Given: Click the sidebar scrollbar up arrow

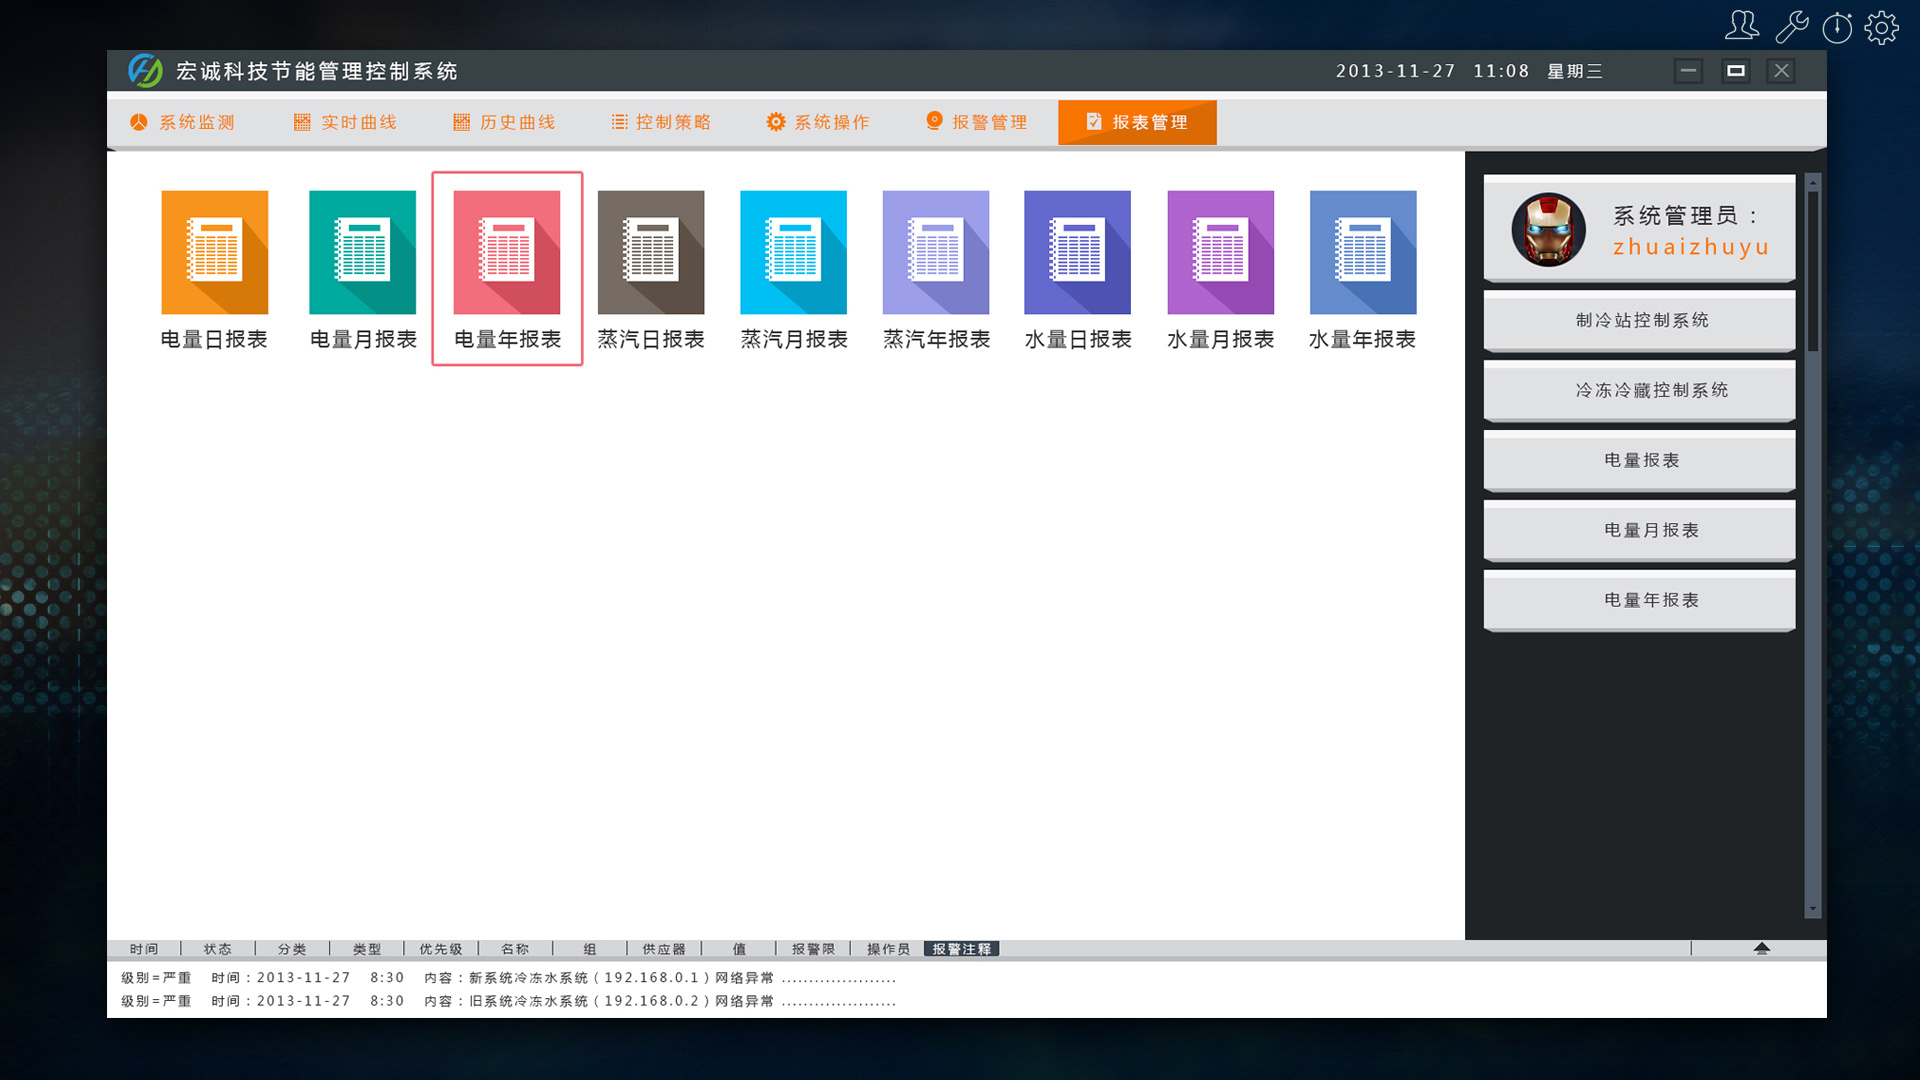Looking at the screenshot, I should [1813, 182].
